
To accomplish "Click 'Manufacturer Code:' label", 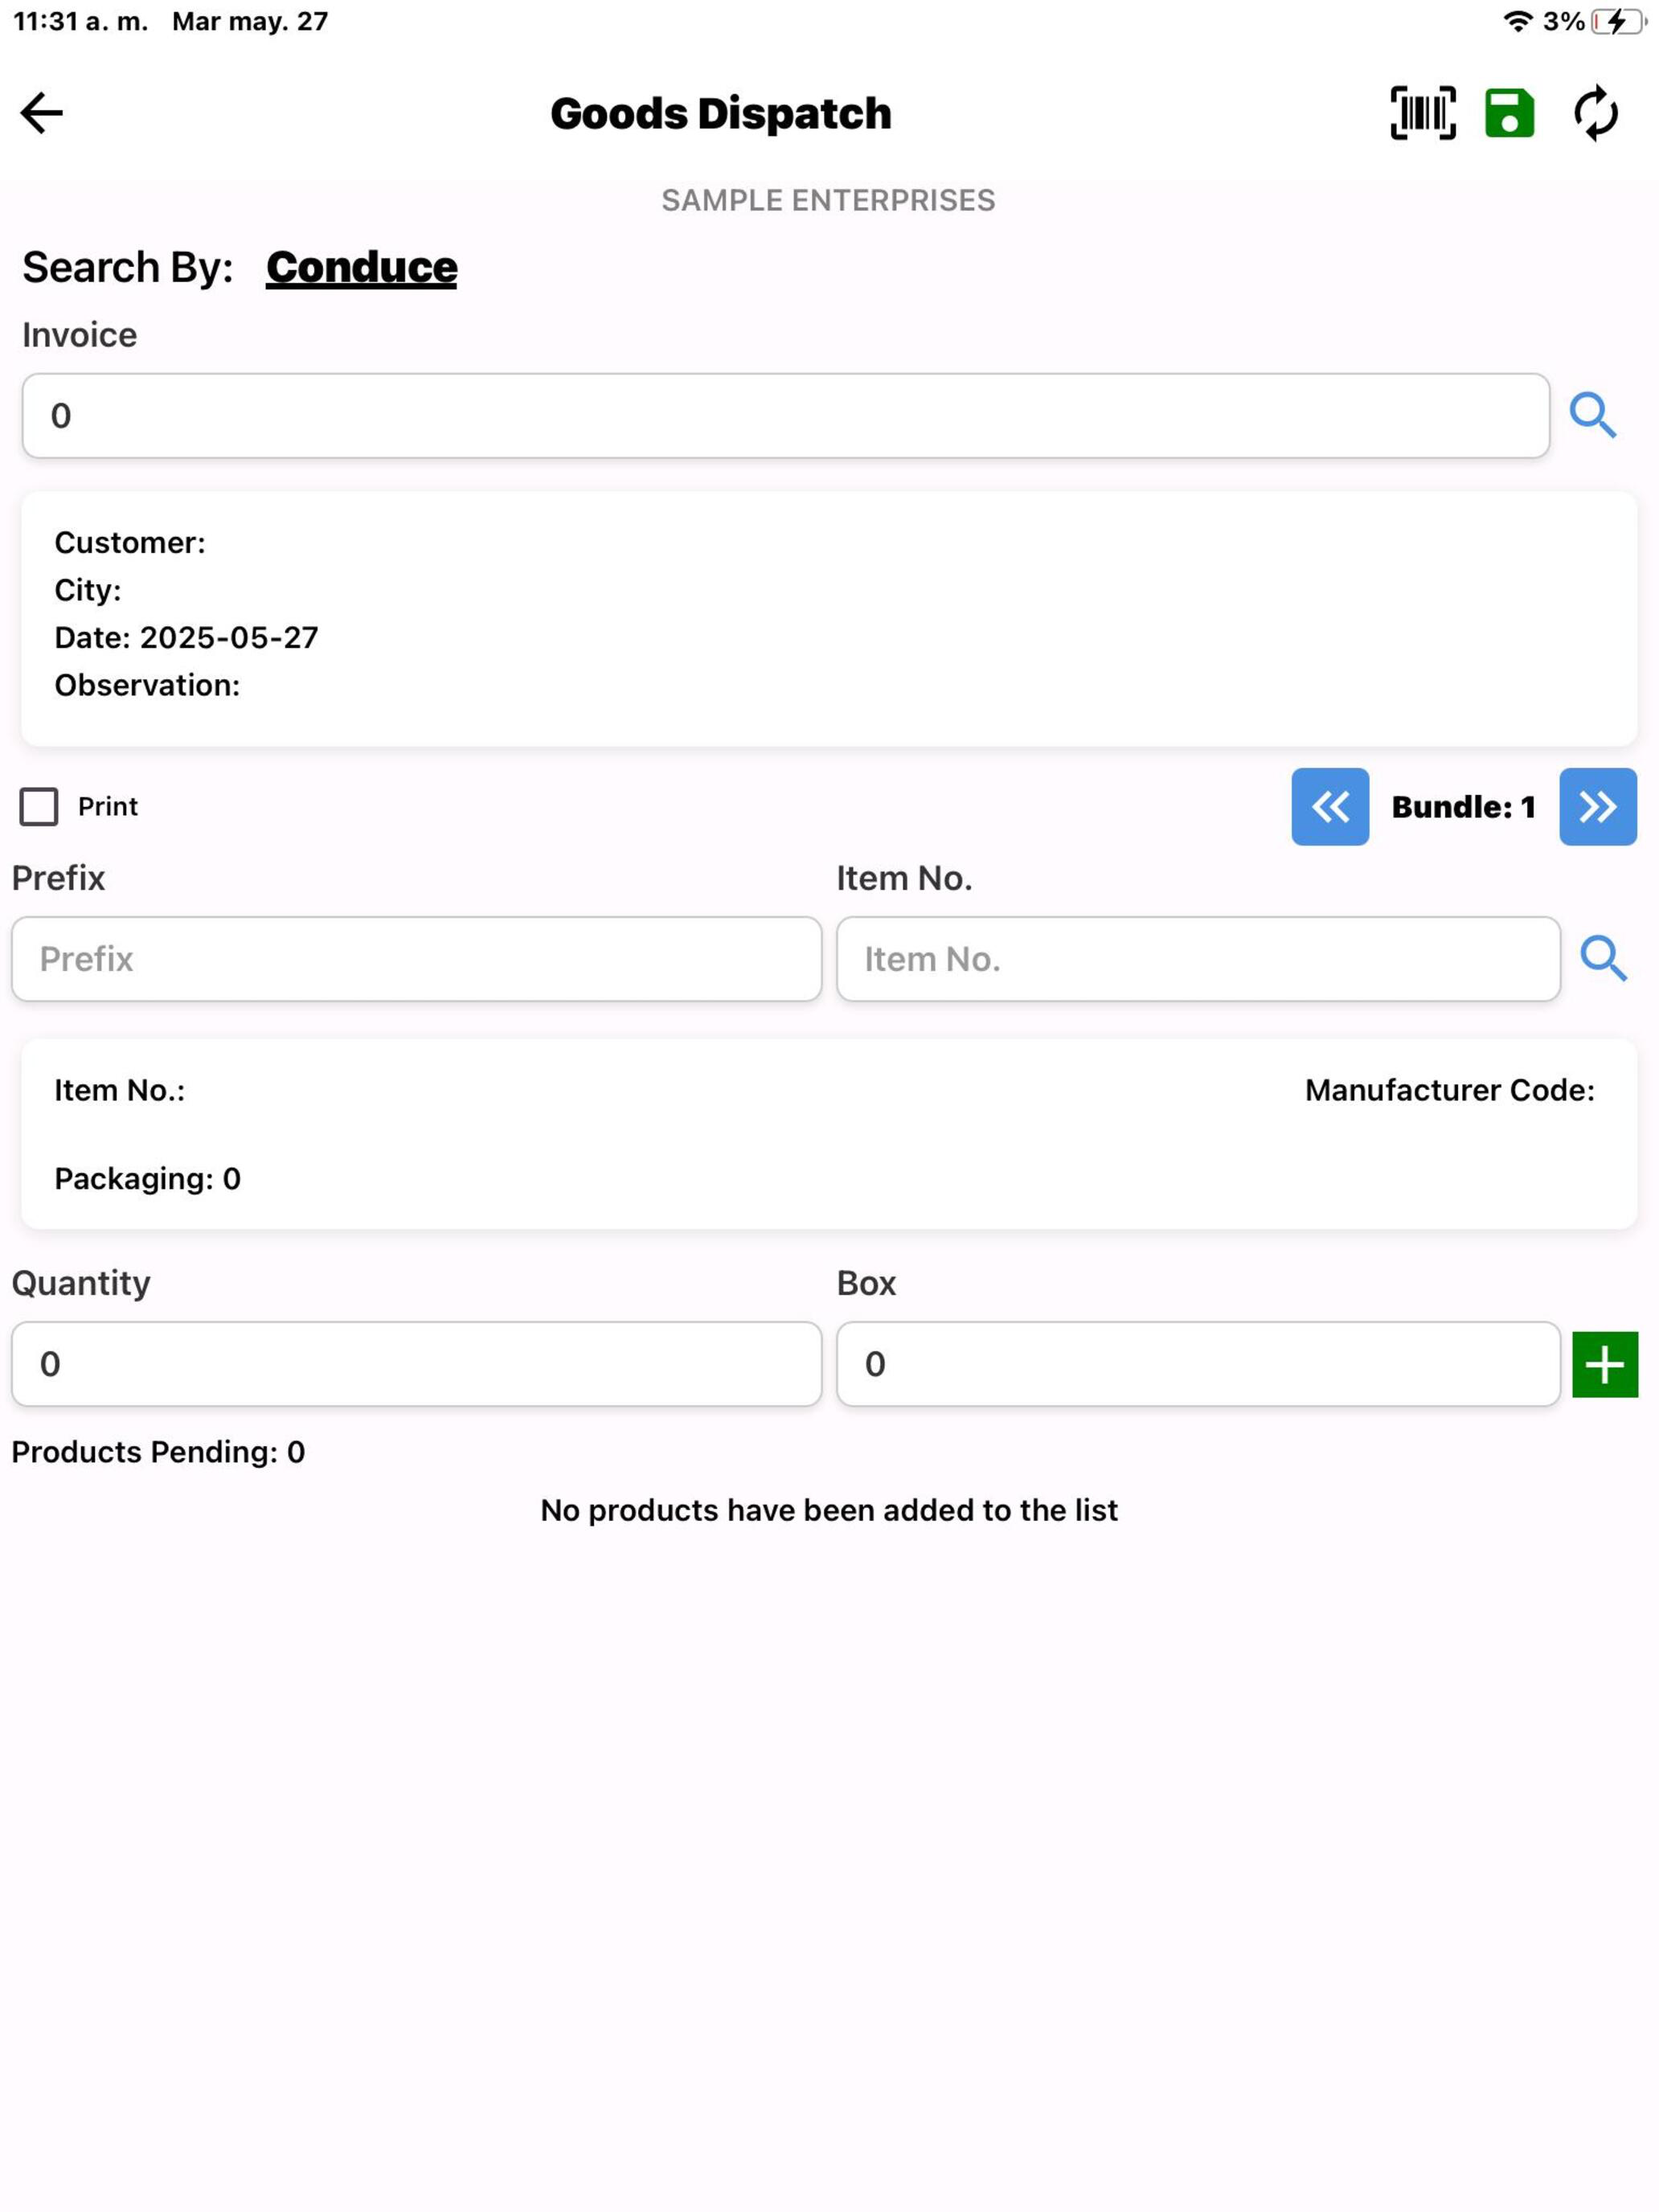I will 1449,1090.
